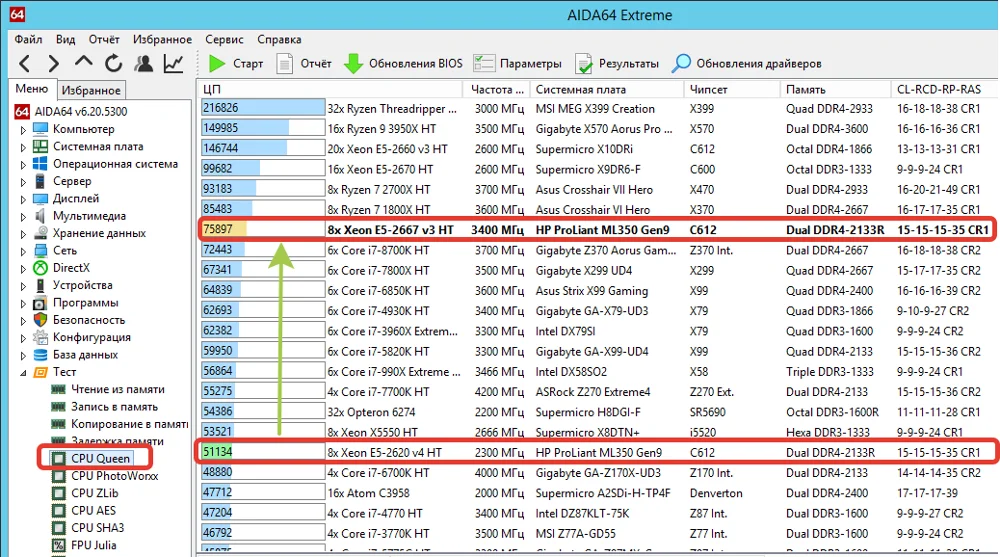Go back with the left arrow toolbar icon
This screenshot has width=1000, height=557.
point(24,63)
